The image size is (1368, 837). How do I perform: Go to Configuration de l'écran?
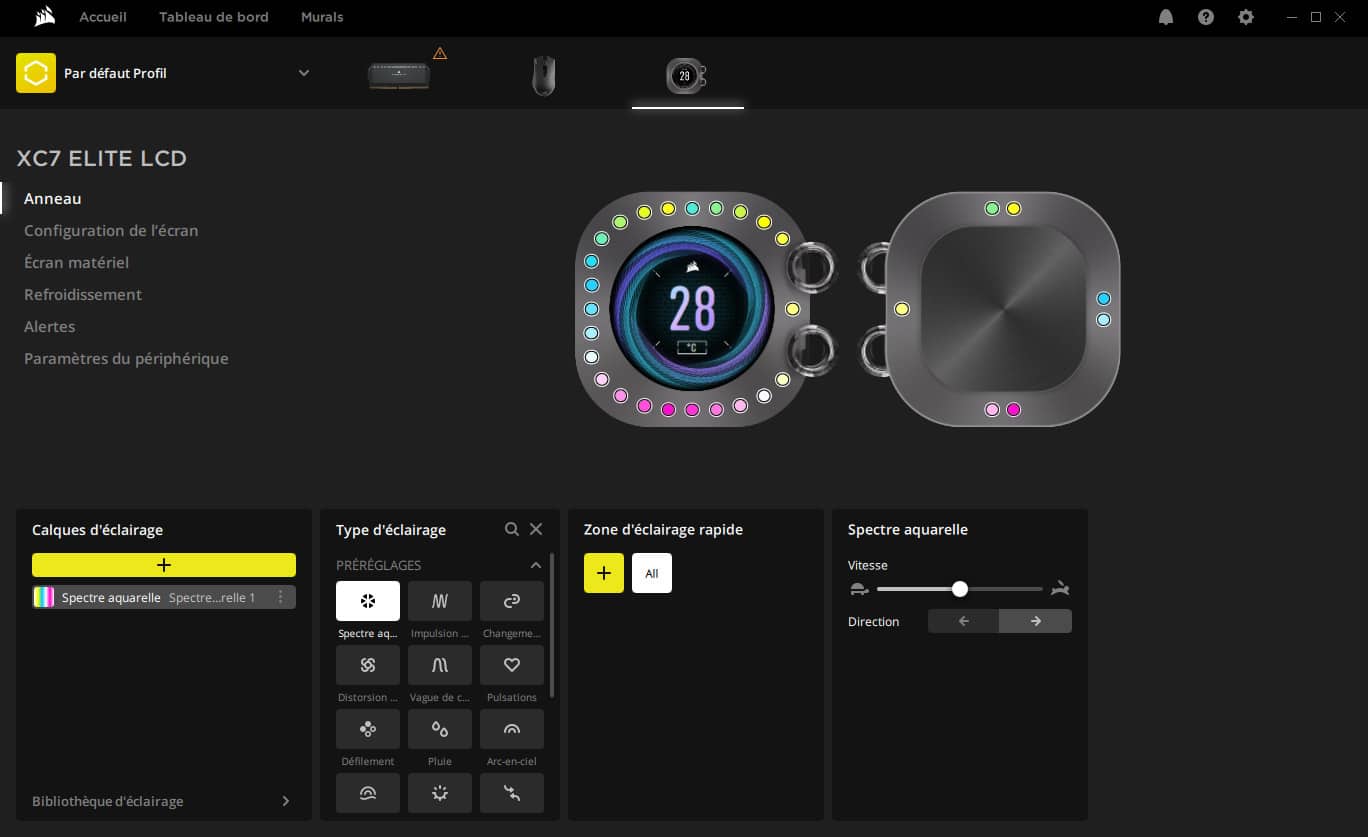click(111, 230)
